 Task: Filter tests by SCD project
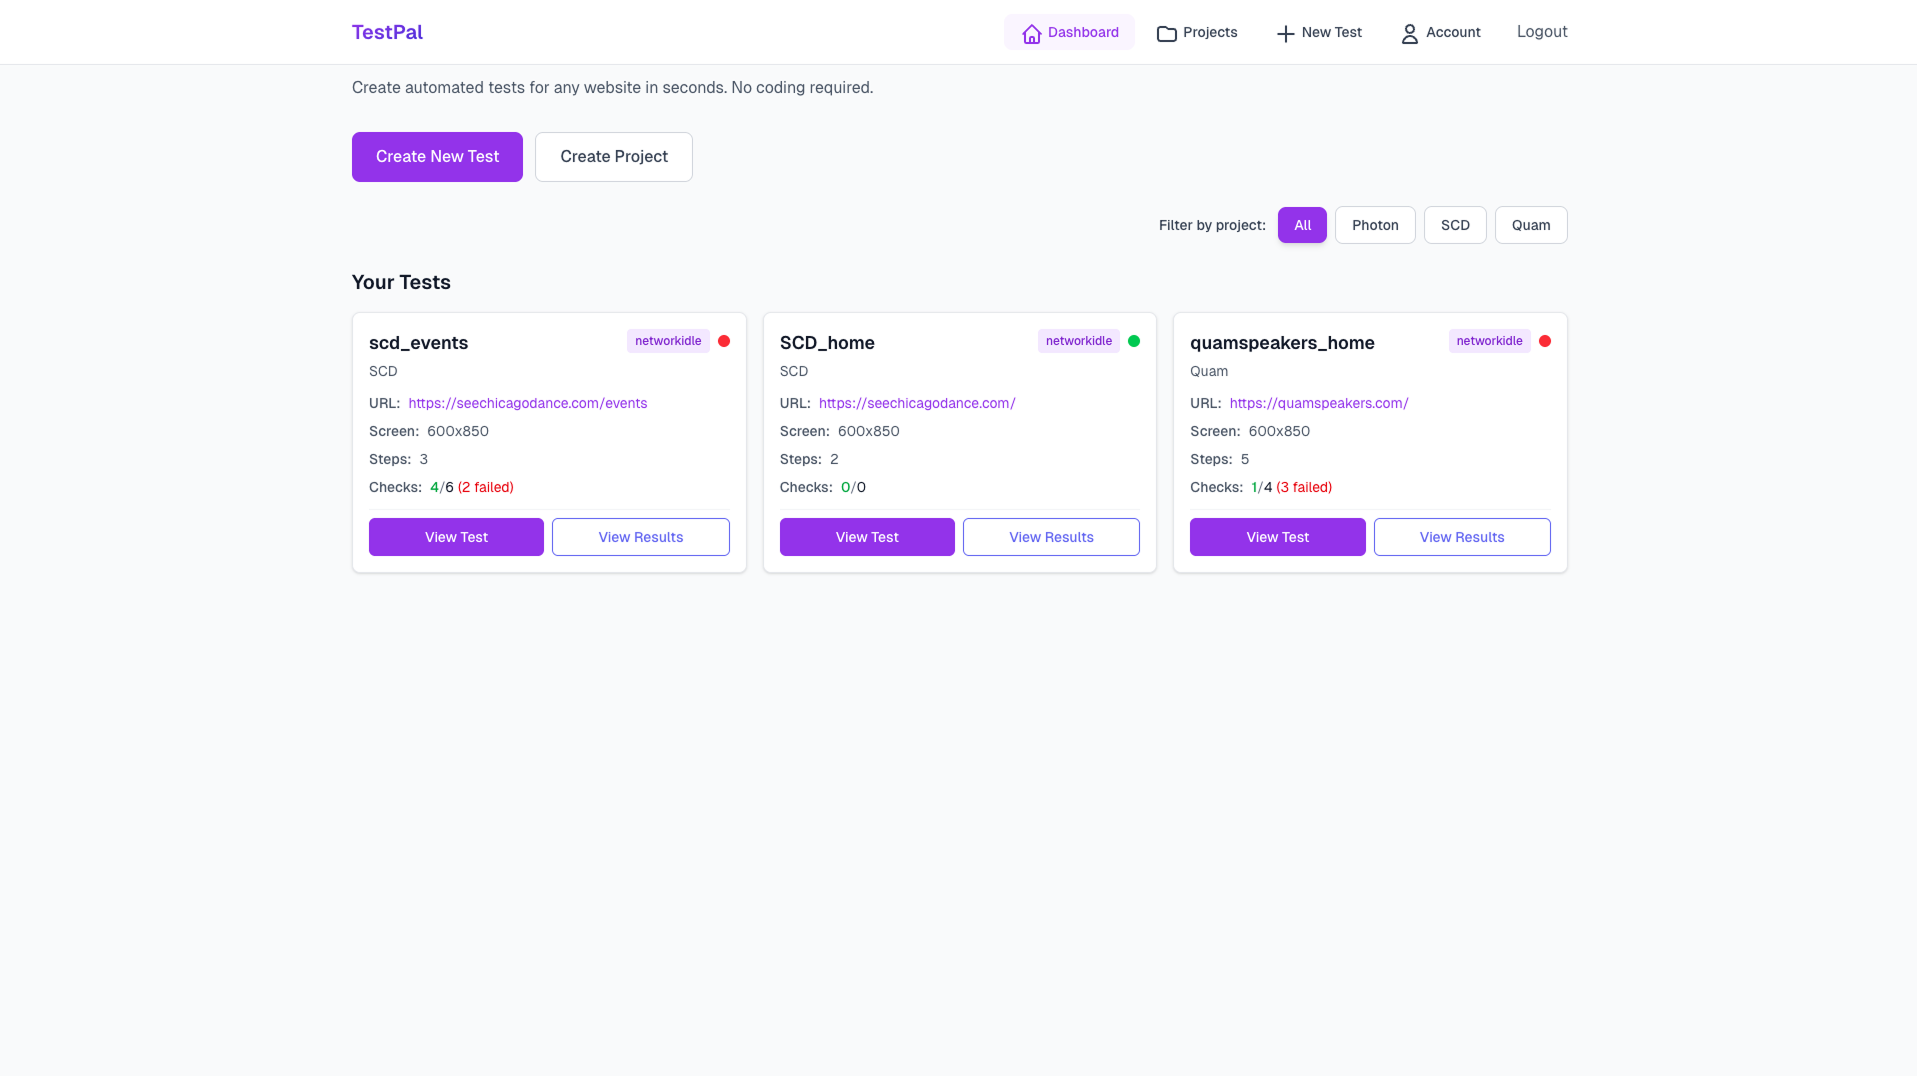tap(1455, 225)
